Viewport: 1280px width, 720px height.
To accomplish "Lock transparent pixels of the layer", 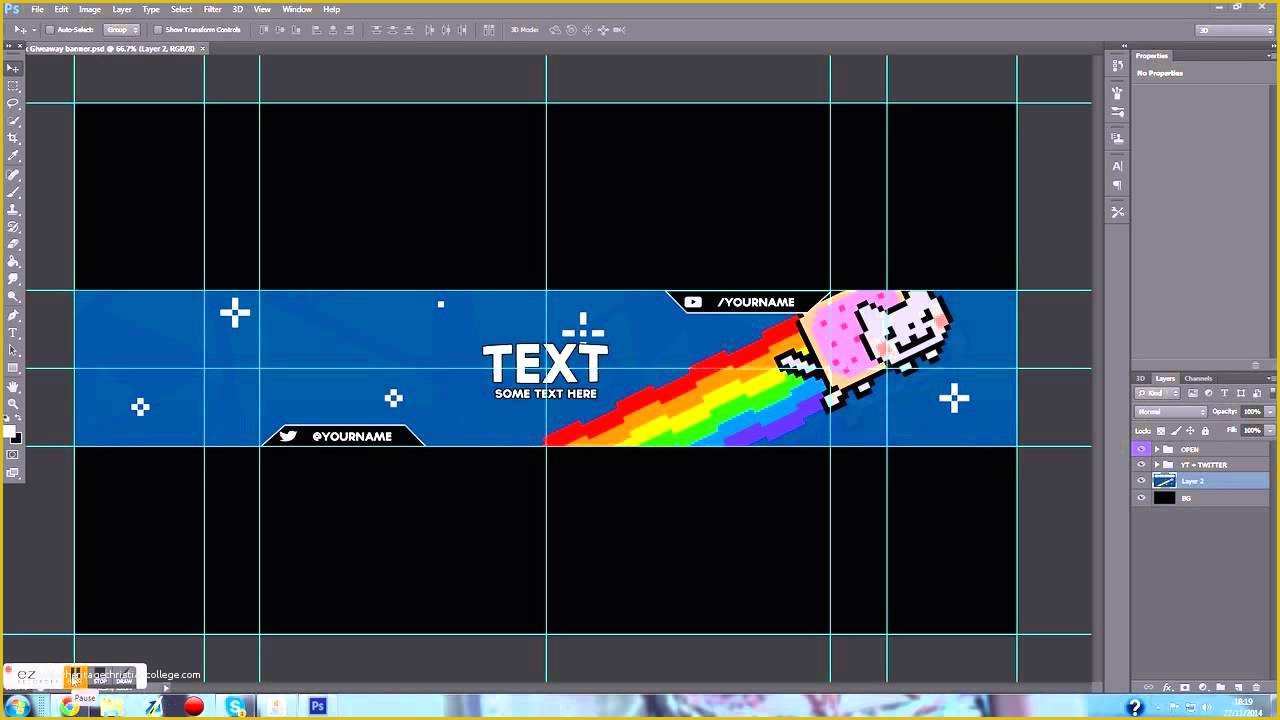I will coord(1161,431).
